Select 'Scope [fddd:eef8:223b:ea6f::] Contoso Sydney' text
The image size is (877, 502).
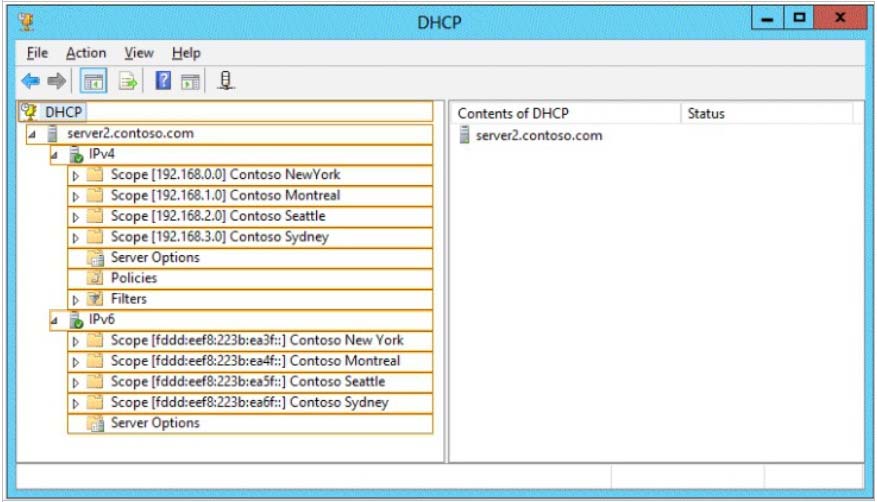point(249,402)
